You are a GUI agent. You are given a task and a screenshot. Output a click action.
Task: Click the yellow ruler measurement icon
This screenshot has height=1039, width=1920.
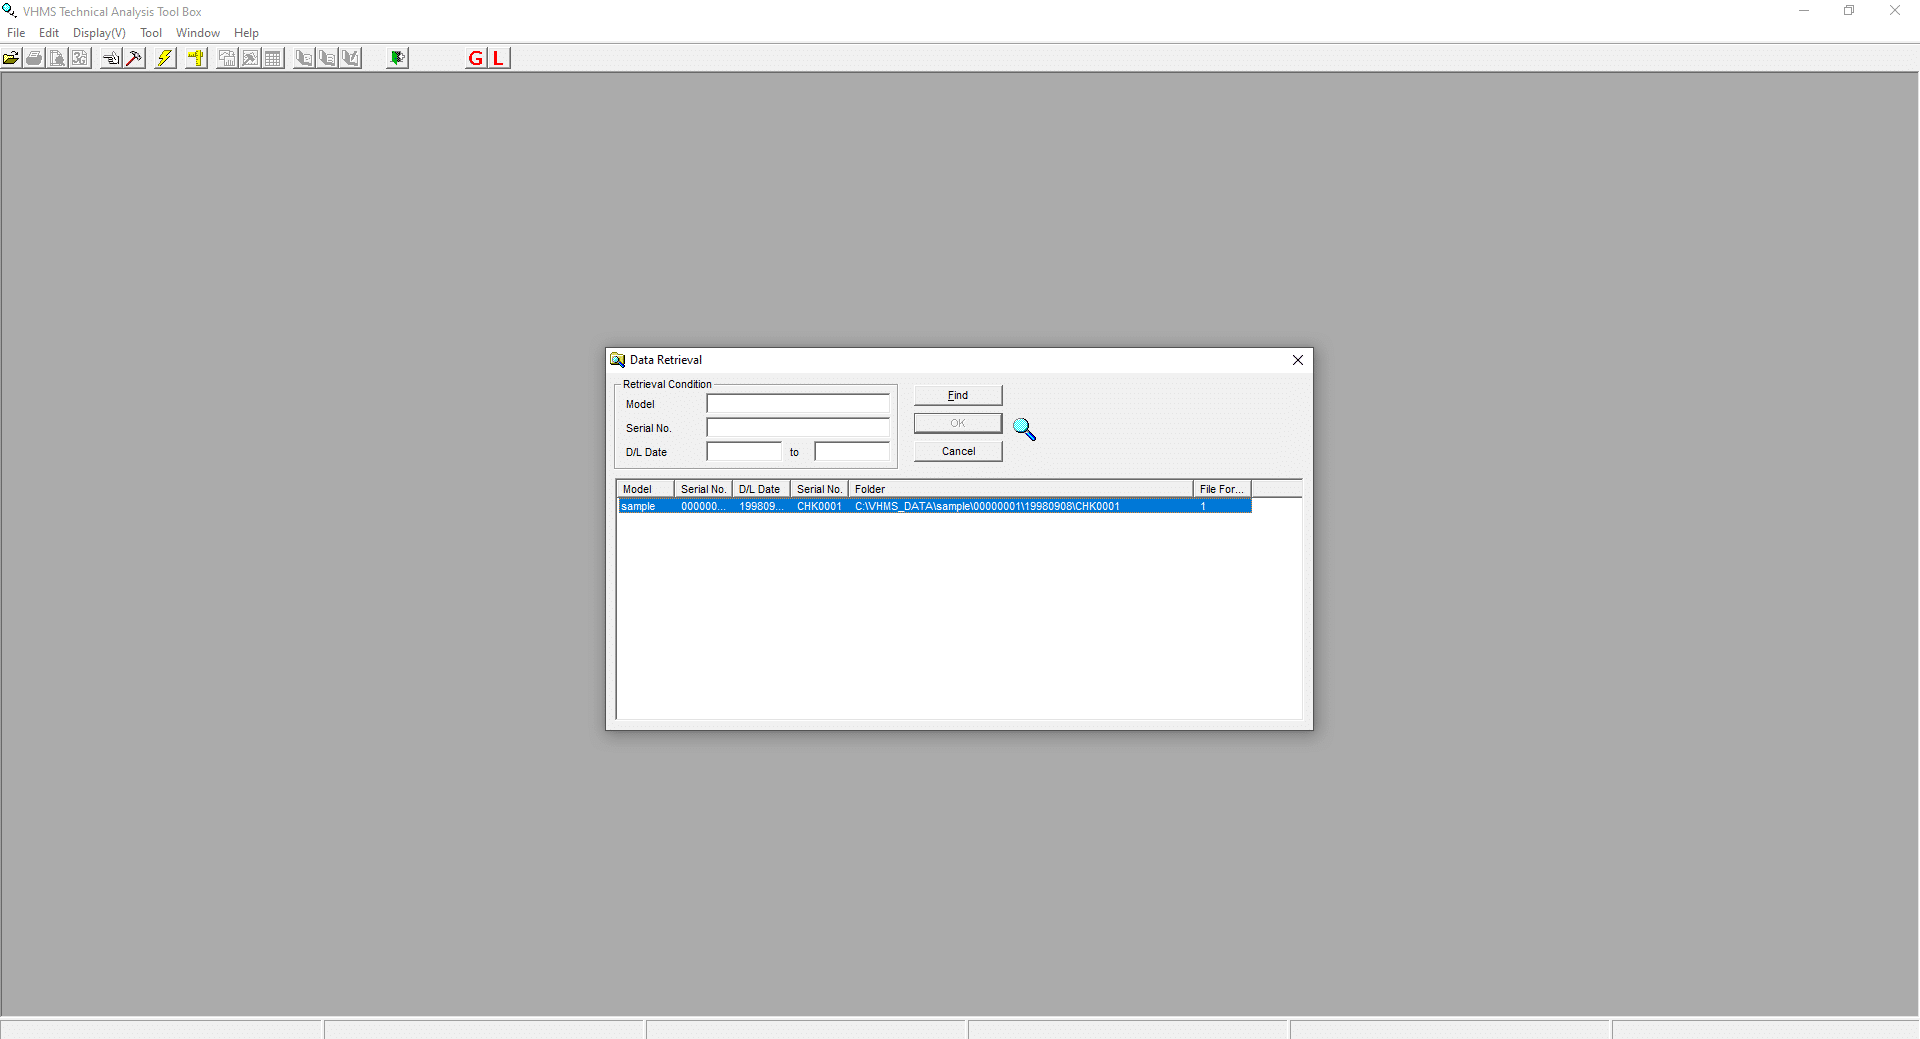click(x=197, y=58)
